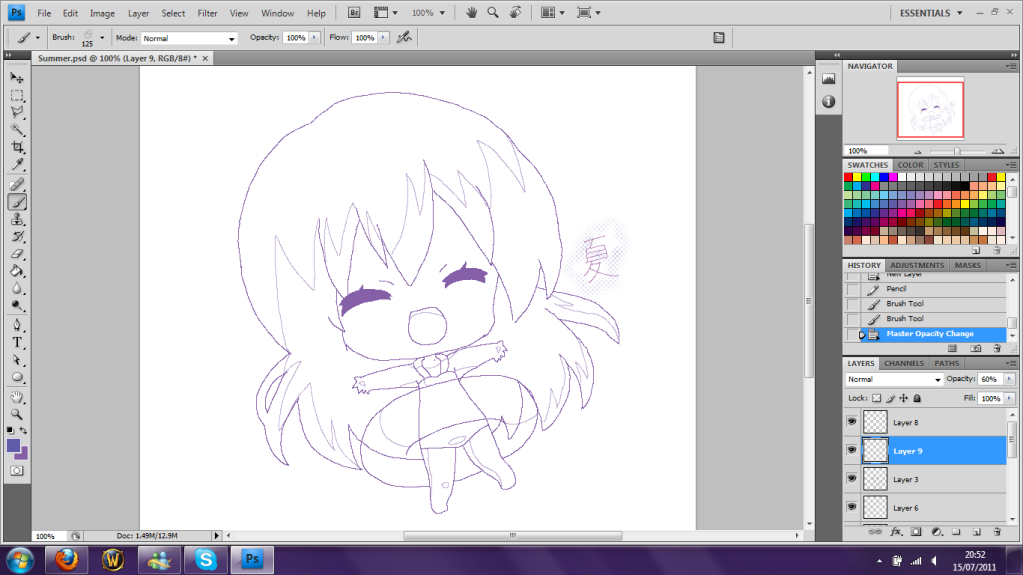
Task: Open the Opacity slider arrow in options bar
Action: [314, 38]
